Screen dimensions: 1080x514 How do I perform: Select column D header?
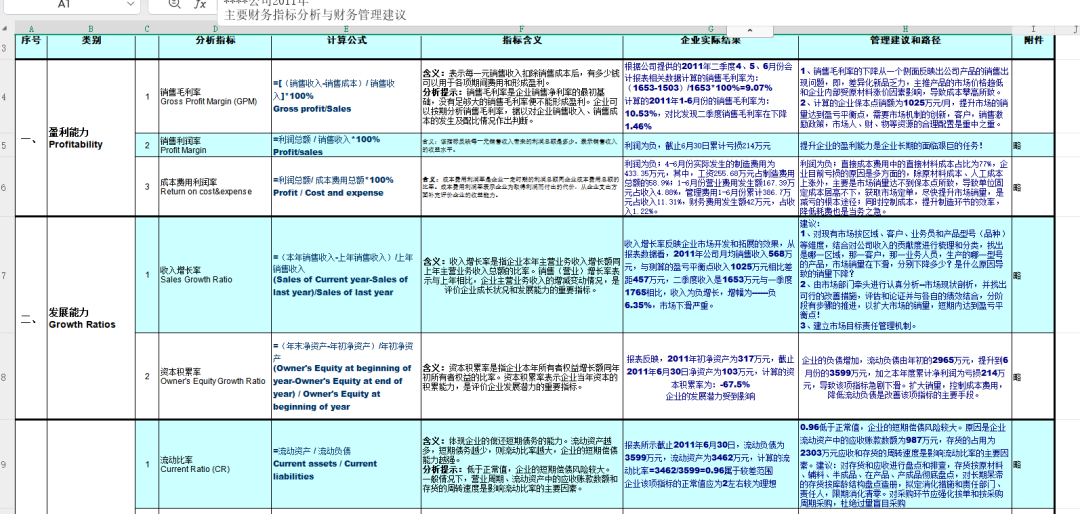(216, 29)
